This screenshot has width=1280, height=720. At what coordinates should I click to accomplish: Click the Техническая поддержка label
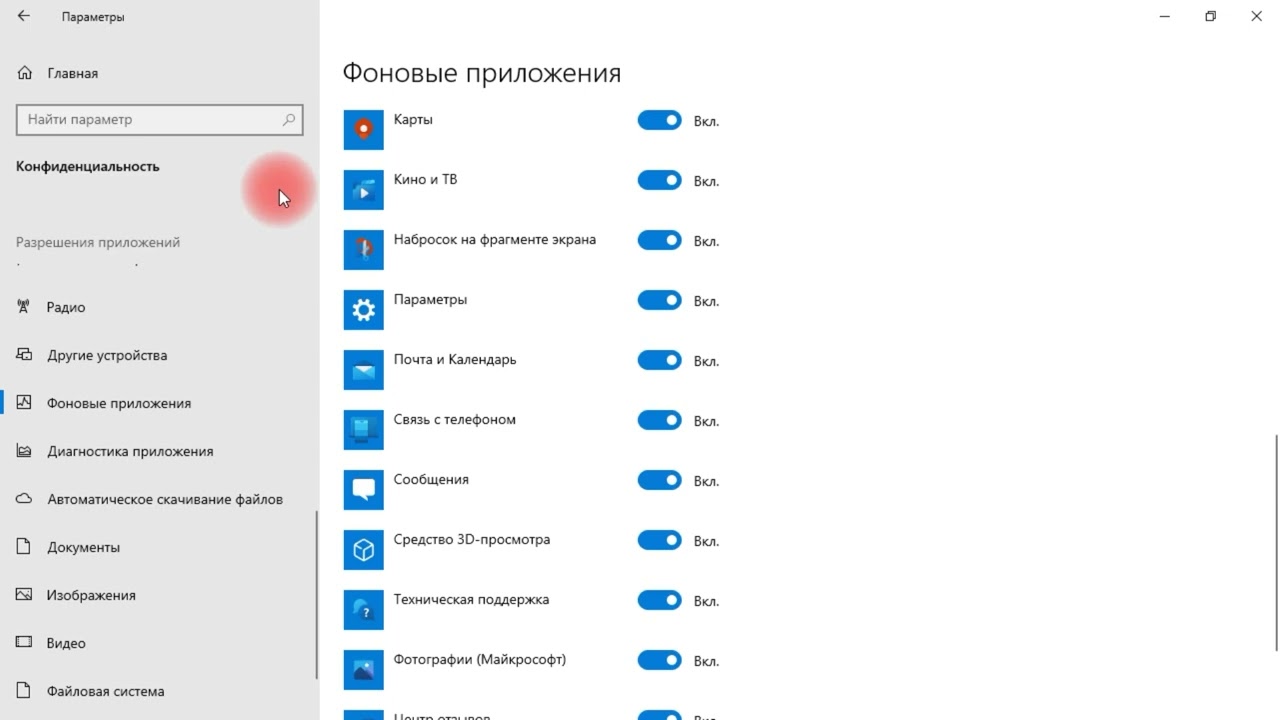[471, 599]
